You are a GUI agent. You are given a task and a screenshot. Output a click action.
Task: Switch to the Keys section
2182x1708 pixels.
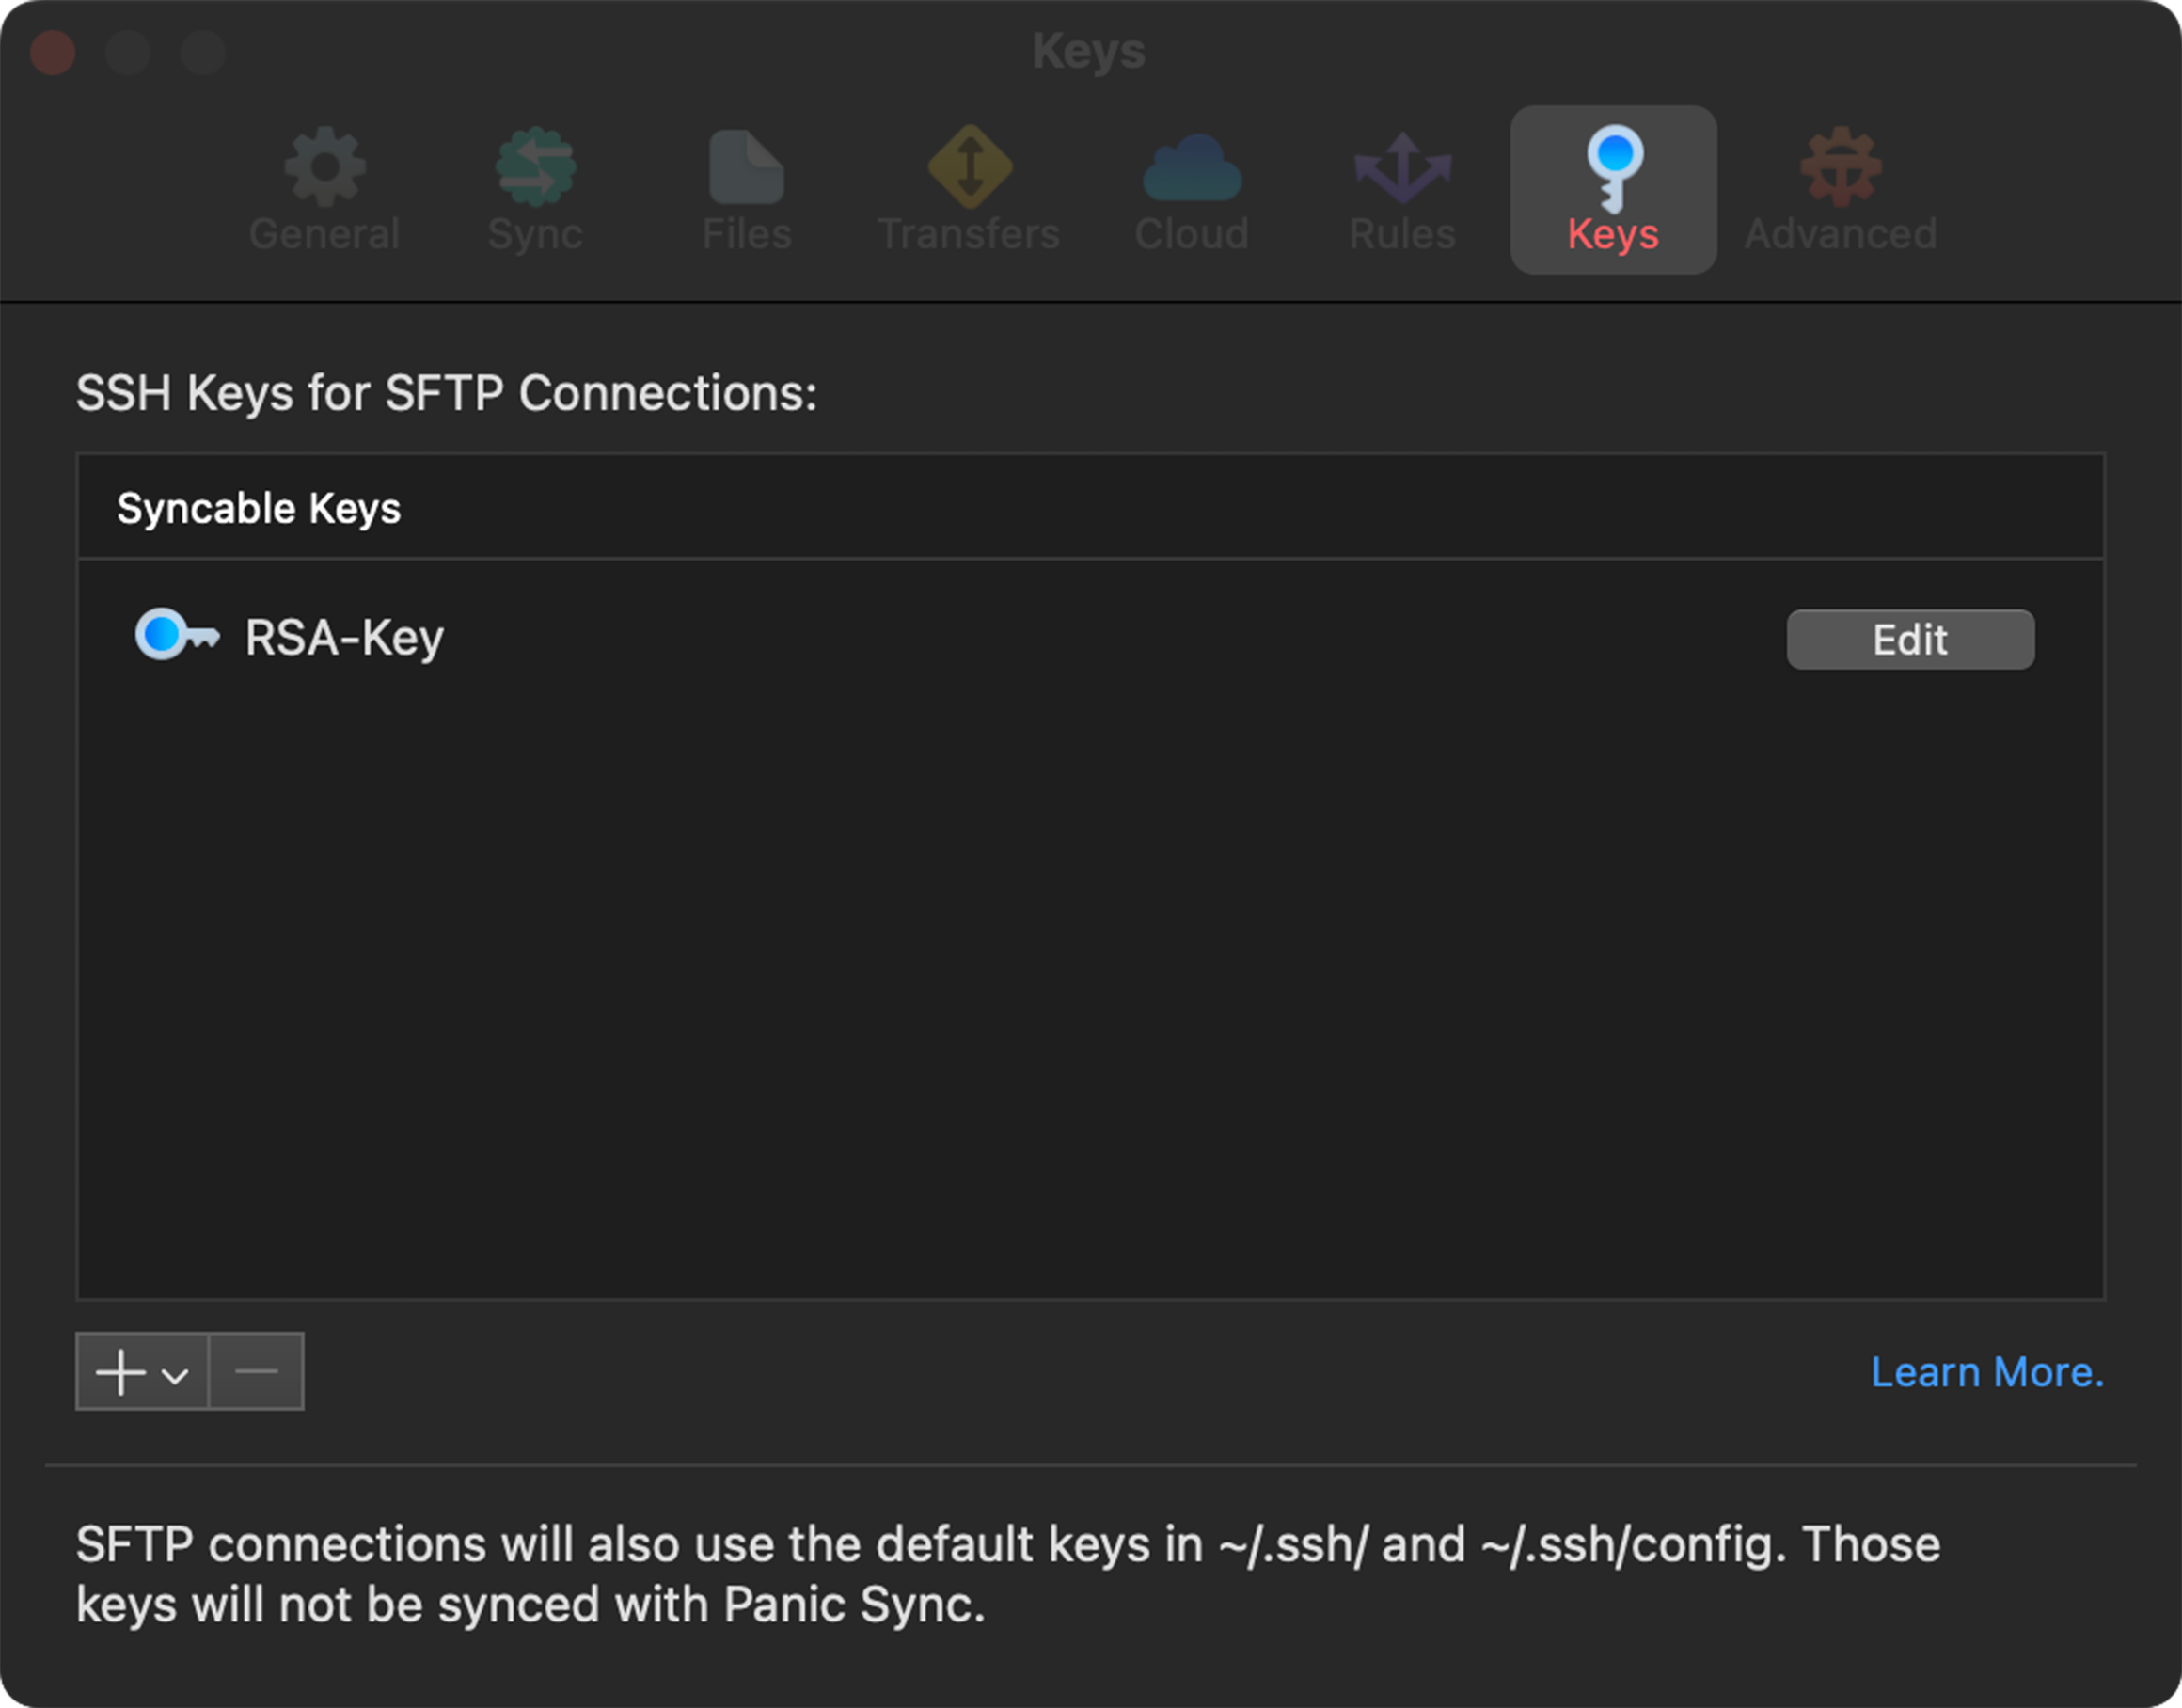pyautogui.click(x=1612, y=190)
